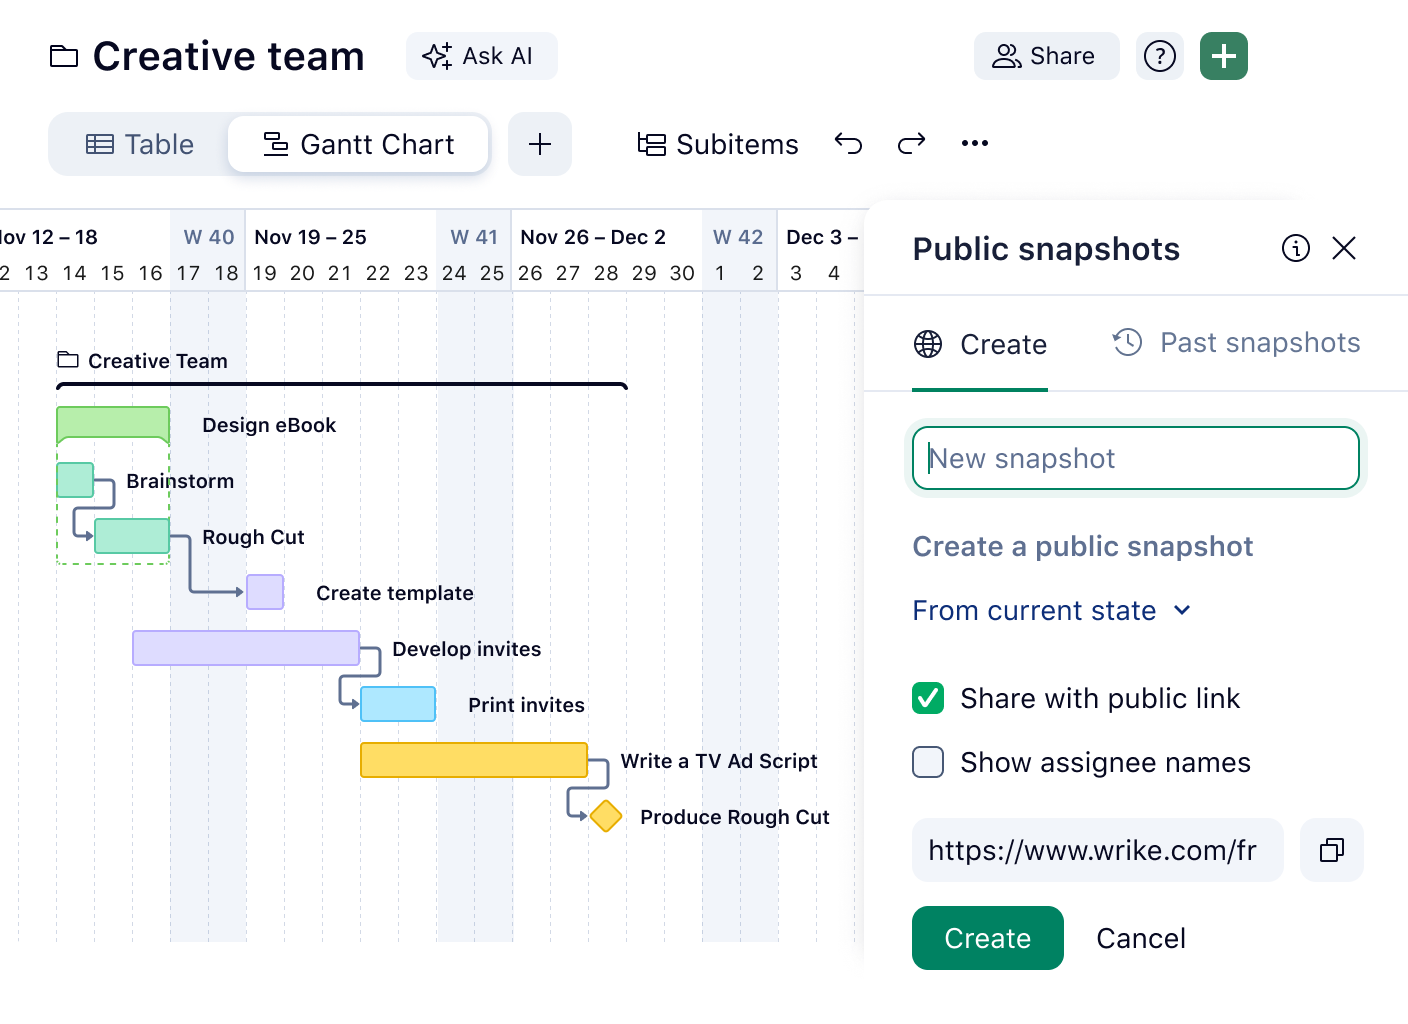Screen dimensions: 1408x1024
Task: Cancel the snapshot creation
Action: point(1141,938)
